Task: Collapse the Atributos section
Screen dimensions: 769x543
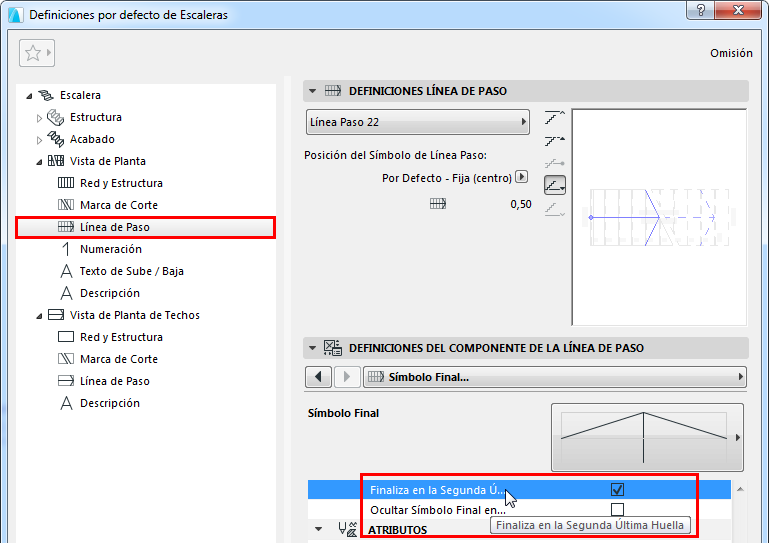Action: [319, 529]
